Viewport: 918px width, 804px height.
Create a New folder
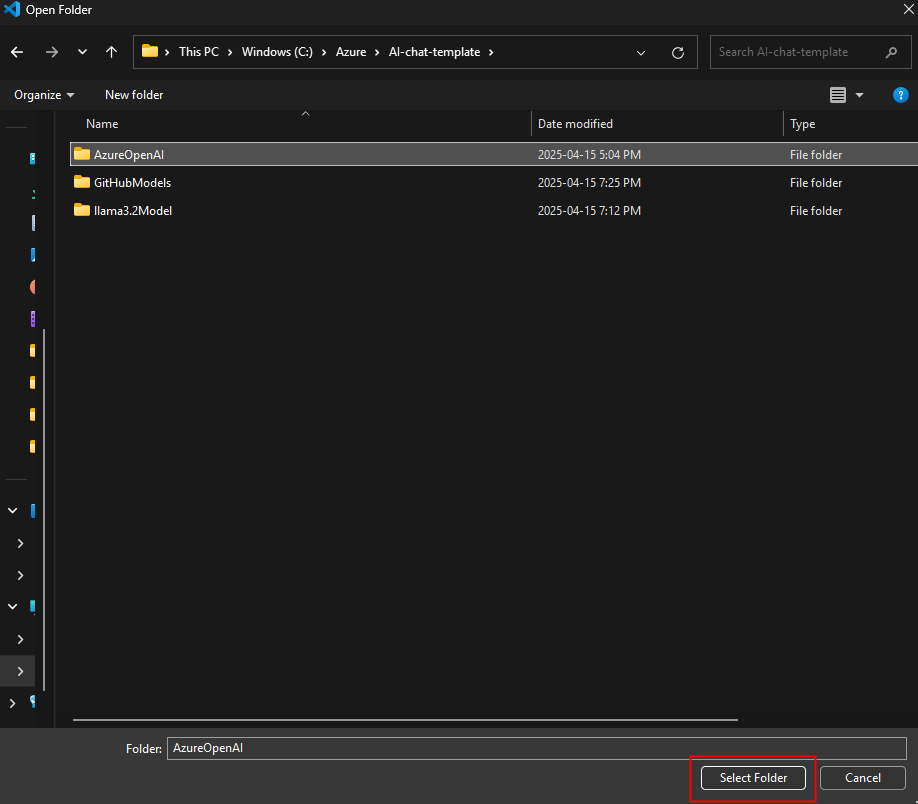pos(134,95)
